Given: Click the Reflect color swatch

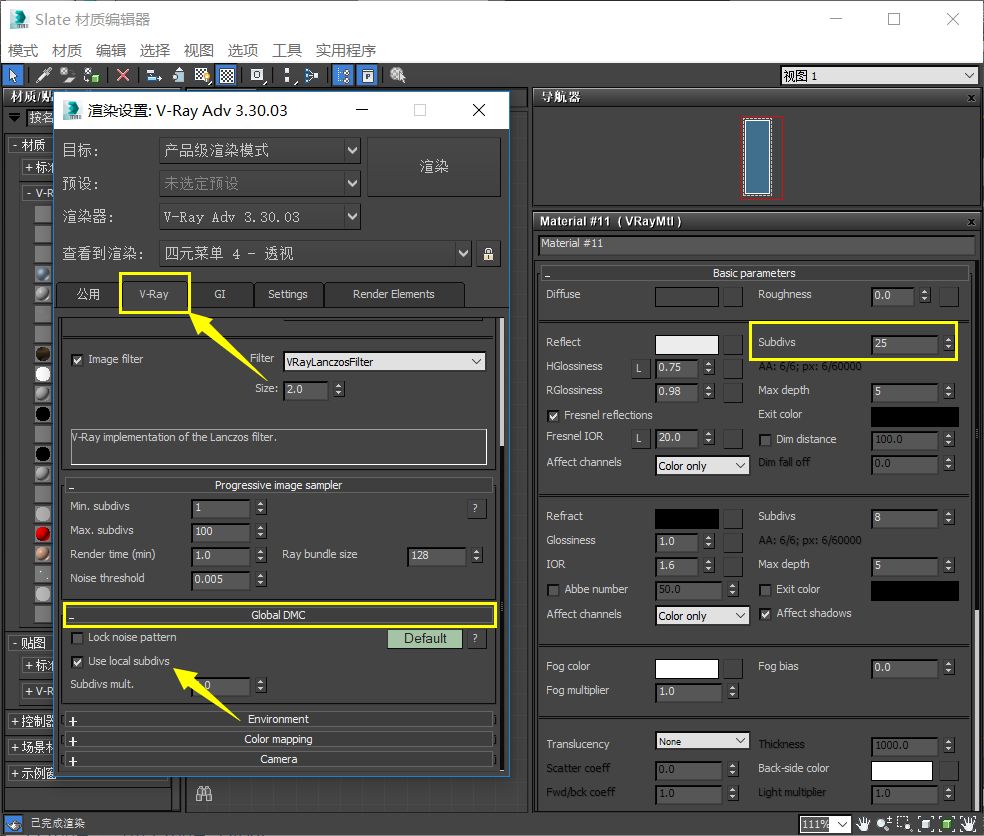Looking at the screenshot, I should click(x=687, y=345).
